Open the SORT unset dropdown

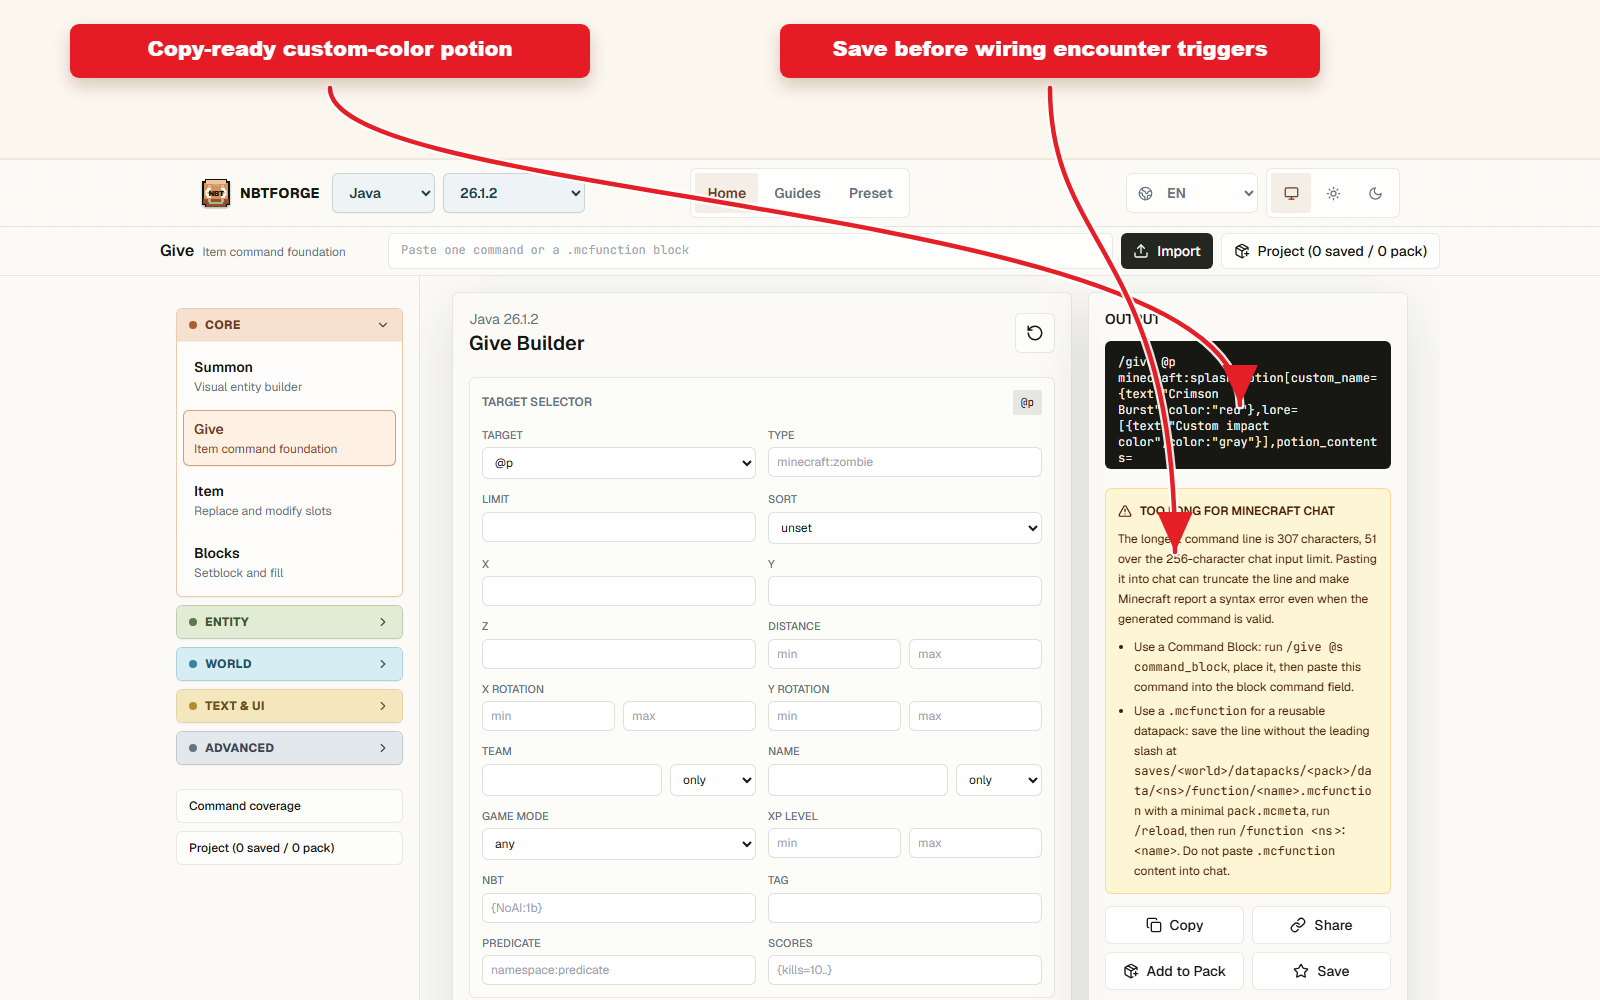(905, 528)
